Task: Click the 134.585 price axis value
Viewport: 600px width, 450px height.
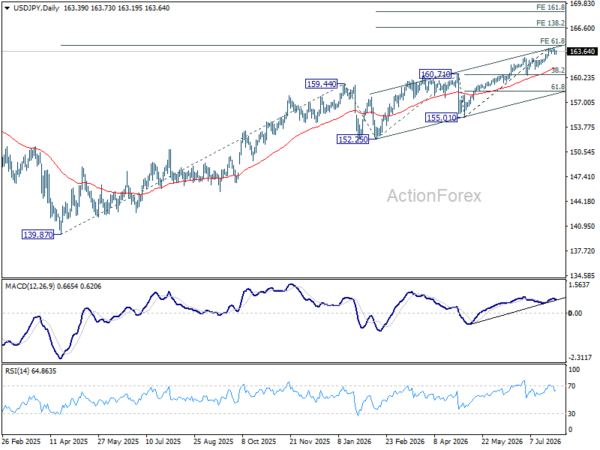Action: click(x=582, y=276)
